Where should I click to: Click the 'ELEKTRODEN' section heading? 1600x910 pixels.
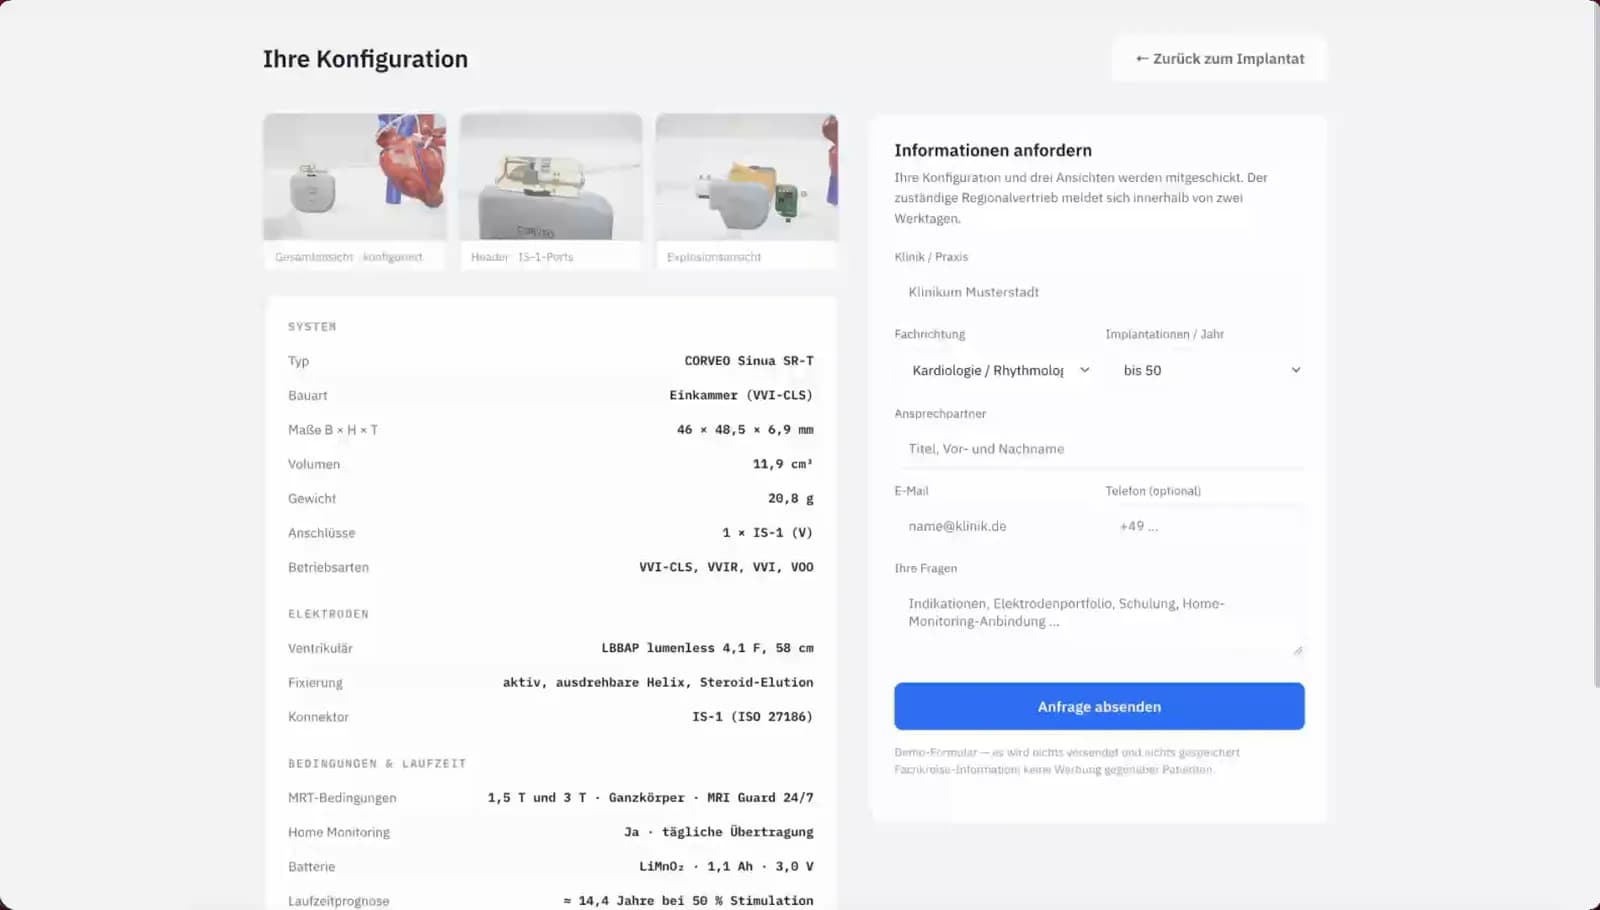pos(328,614)
